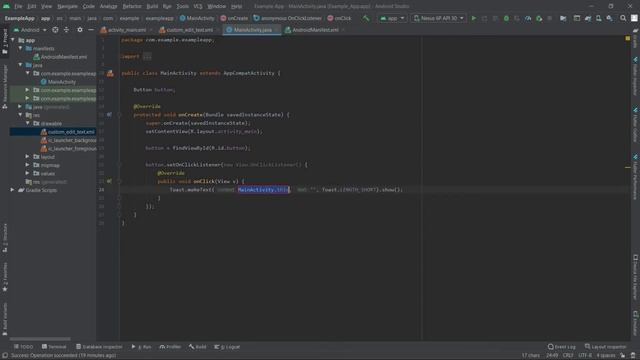
Task: Run the app with the green play icon
Action: [x=473, y=18]
